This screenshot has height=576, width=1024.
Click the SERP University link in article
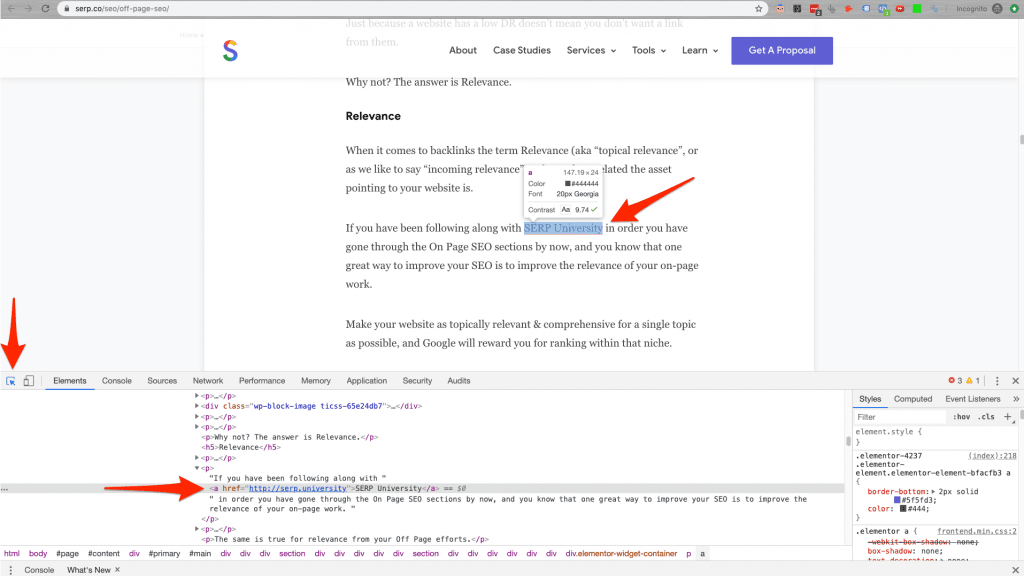click(x=563, y=228)
